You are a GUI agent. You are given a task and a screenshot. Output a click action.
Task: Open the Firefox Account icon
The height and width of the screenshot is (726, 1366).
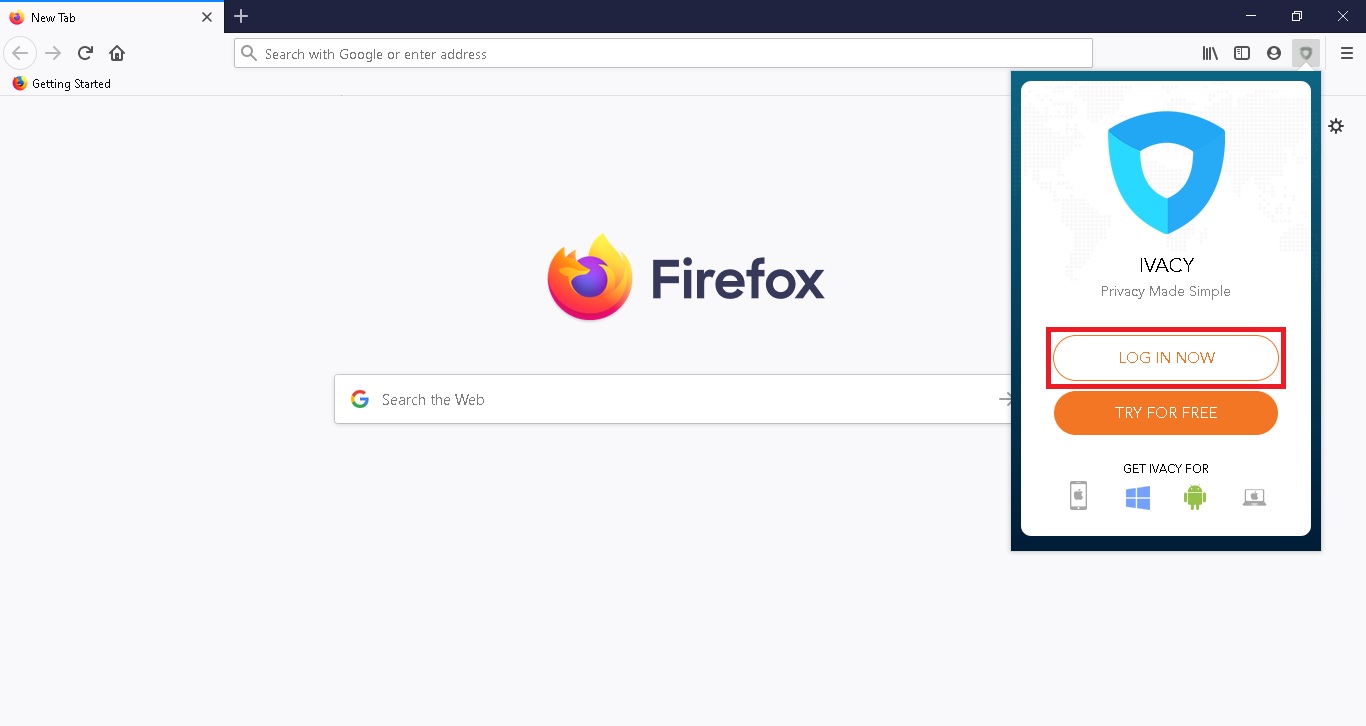(x=1274, y=53)
